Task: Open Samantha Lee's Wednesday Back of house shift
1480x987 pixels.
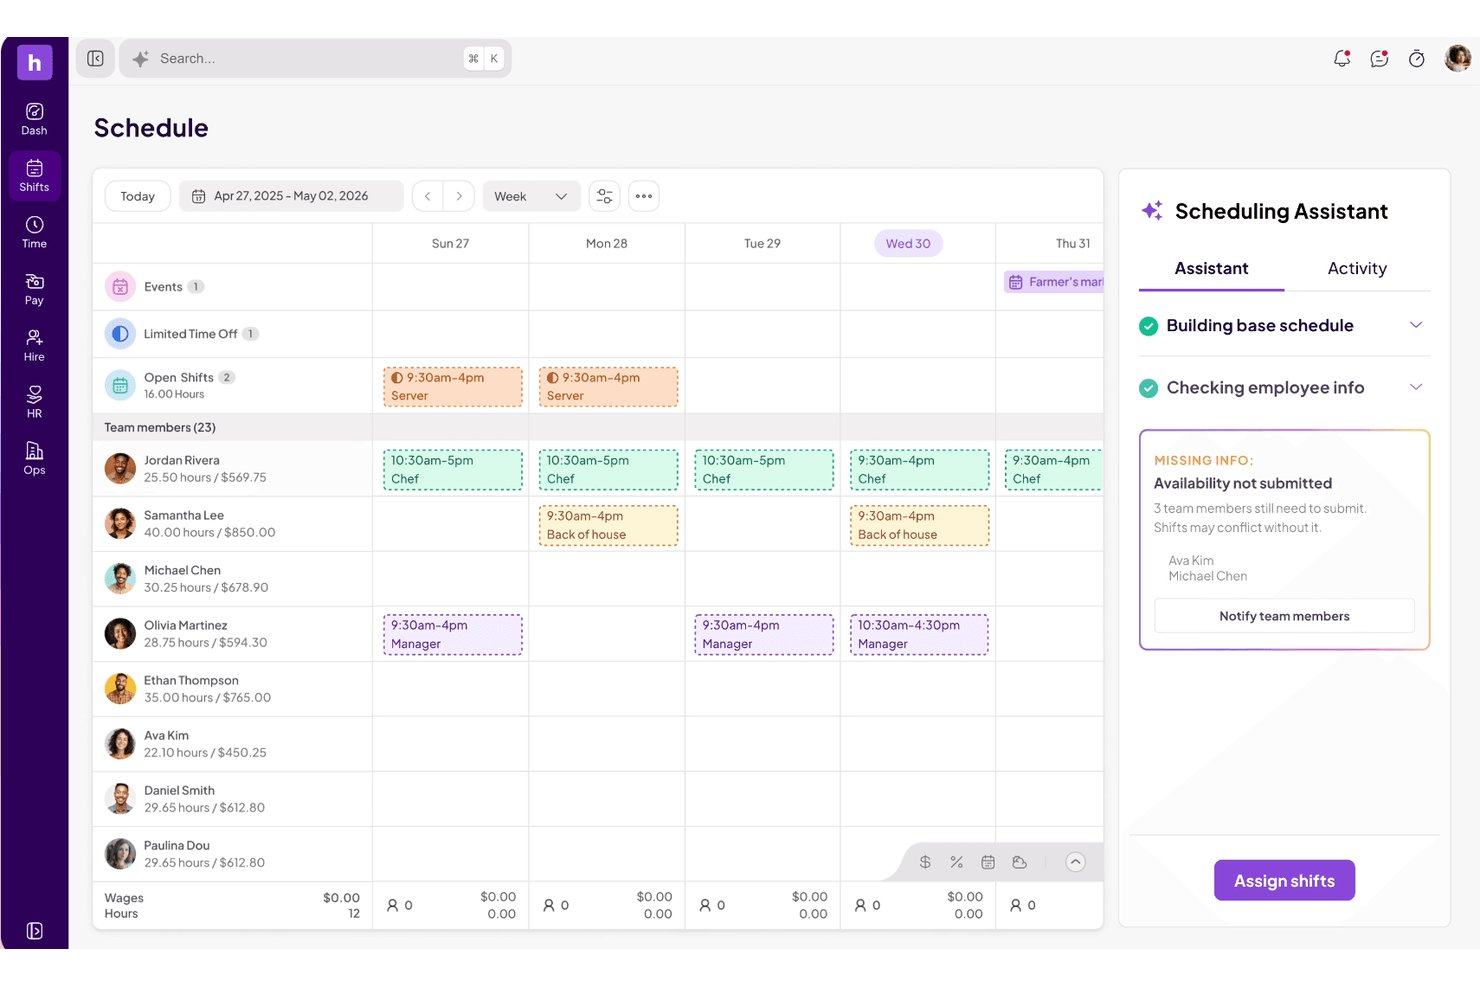Action: coord(919,525)
